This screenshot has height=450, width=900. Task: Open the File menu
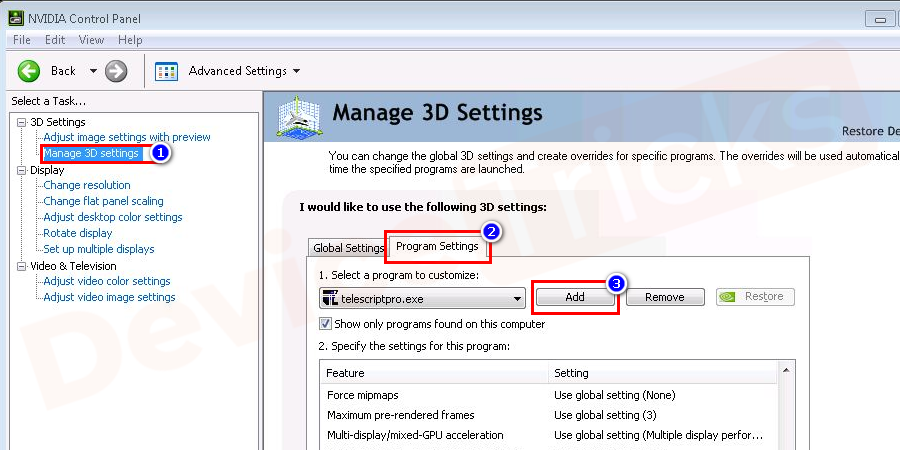[21, 40]
